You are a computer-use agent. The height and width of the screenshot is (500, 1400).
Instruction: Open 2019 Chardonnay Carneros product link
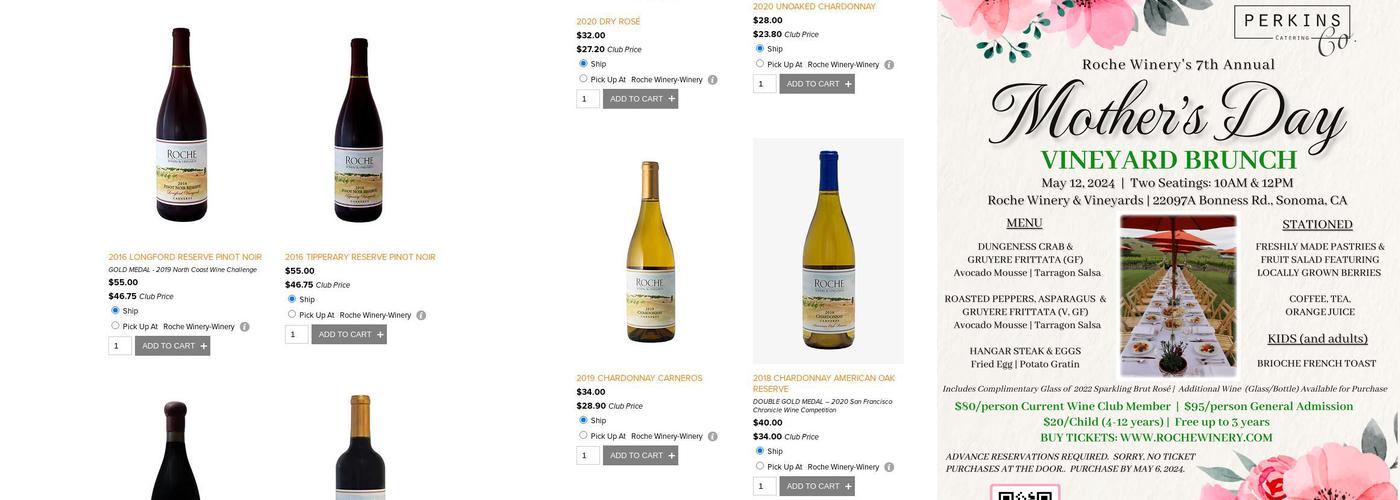[x=639, y=378]
